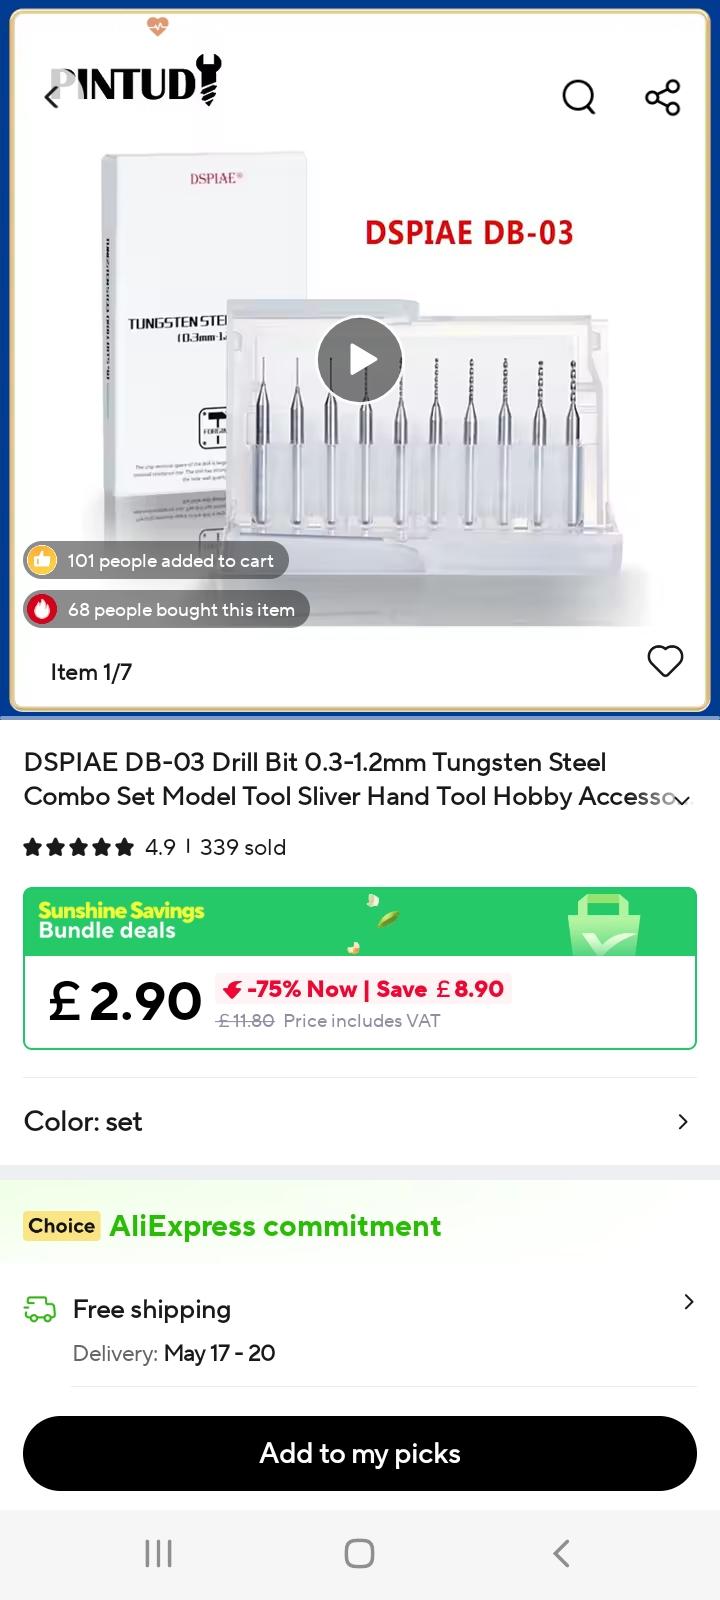Expand the full product title
Viewport: 720px width, 1600px height.
683,799
